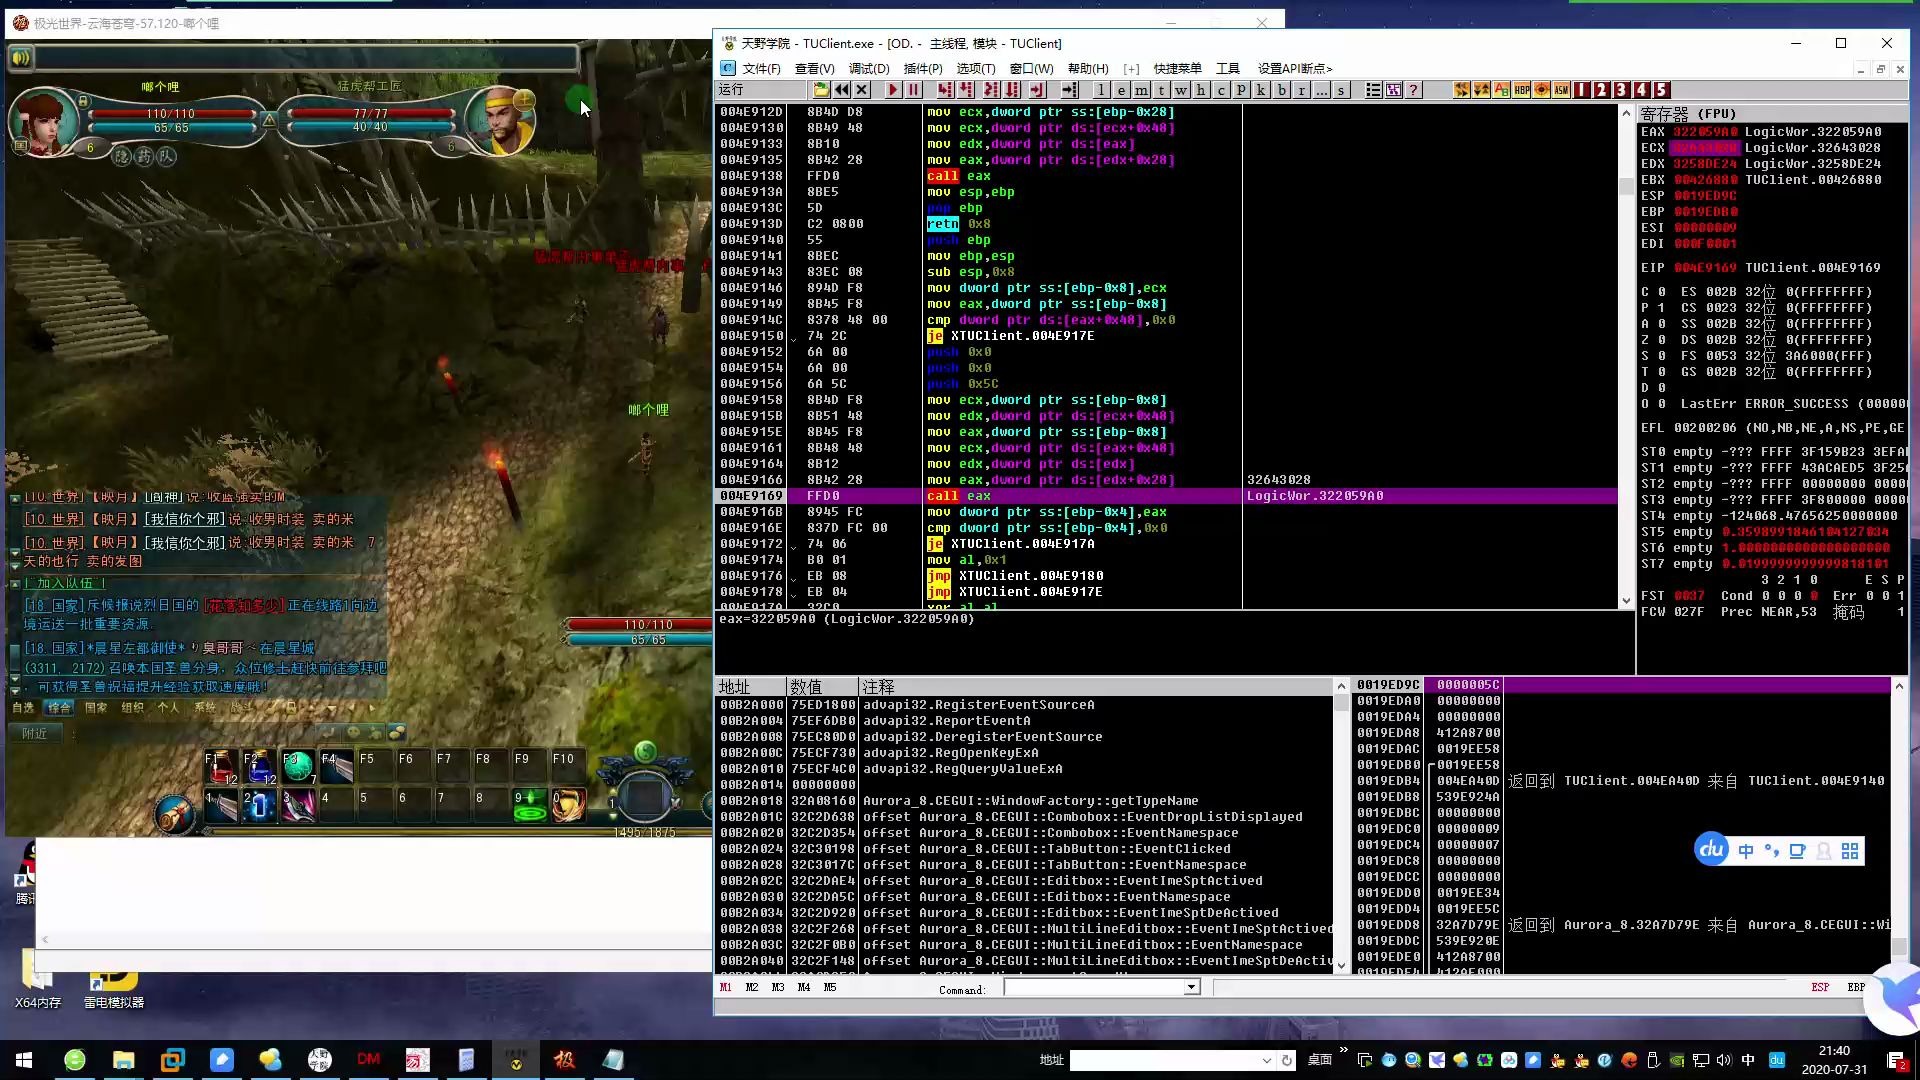Click the ASM toolbar icon
Viewport: 1920px width, 1080px height.
coord(1561,90)
